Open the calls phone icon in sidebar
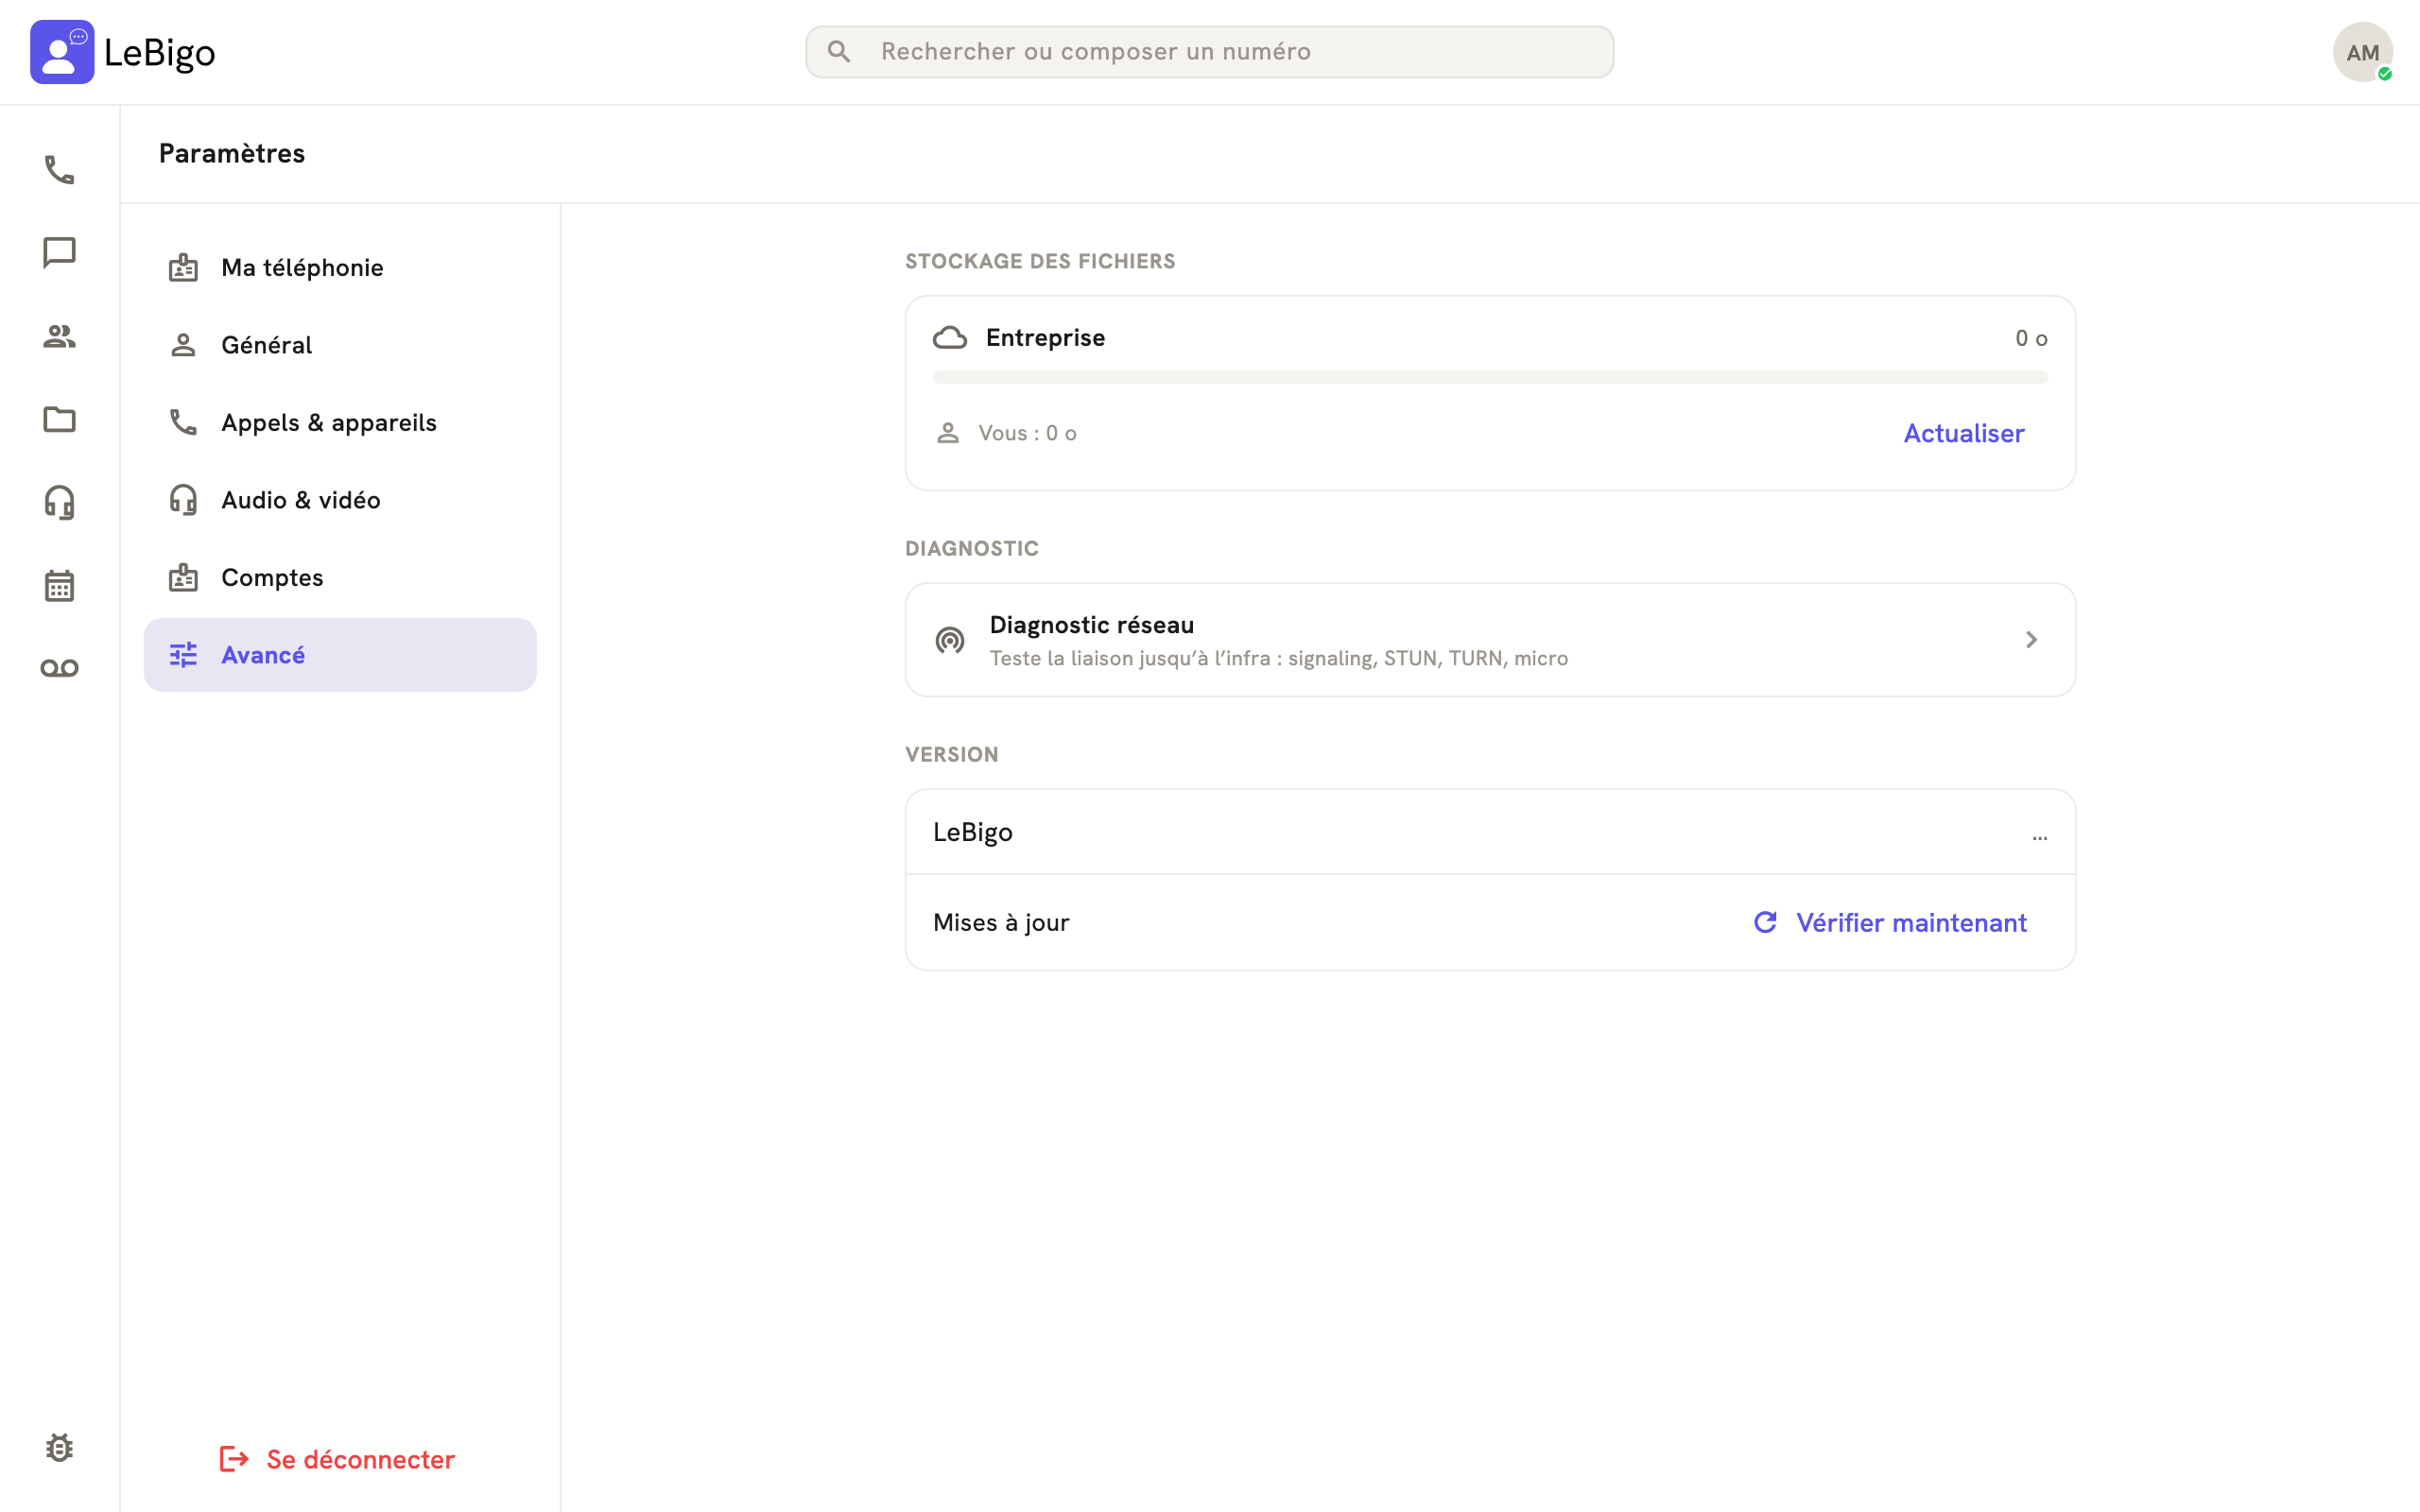The width and height of the screenshot is (2420, 1512). point(59,169)
